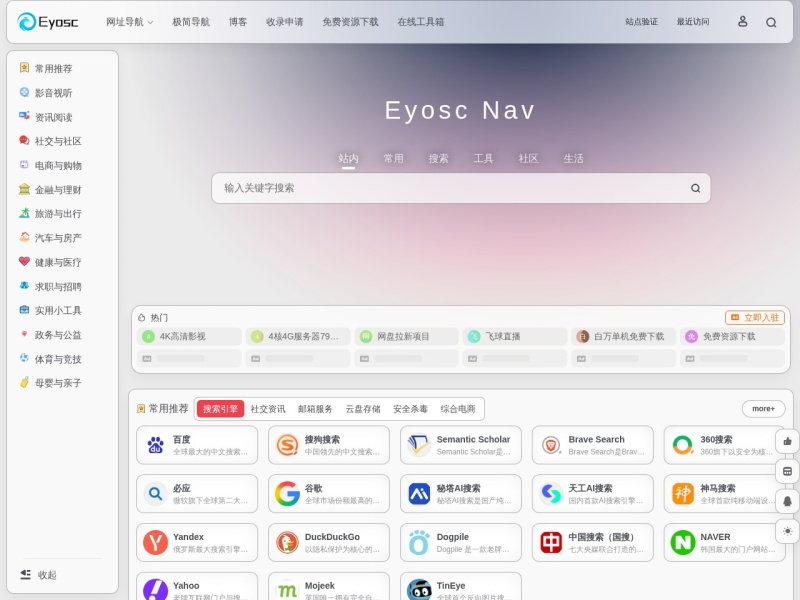
Task: Open hot link 白万单机免费下载
Action: point(623,336)
